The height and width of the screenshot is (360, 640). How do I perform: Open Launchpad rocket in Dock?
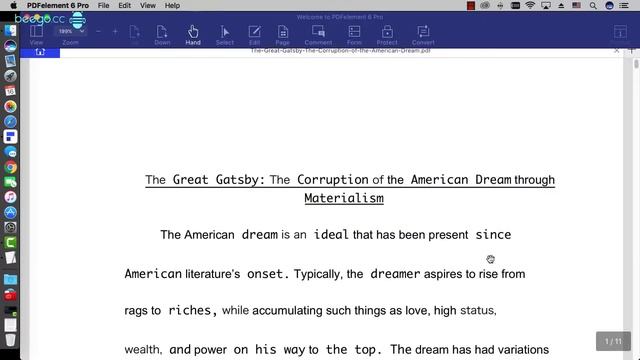point(10,76)
